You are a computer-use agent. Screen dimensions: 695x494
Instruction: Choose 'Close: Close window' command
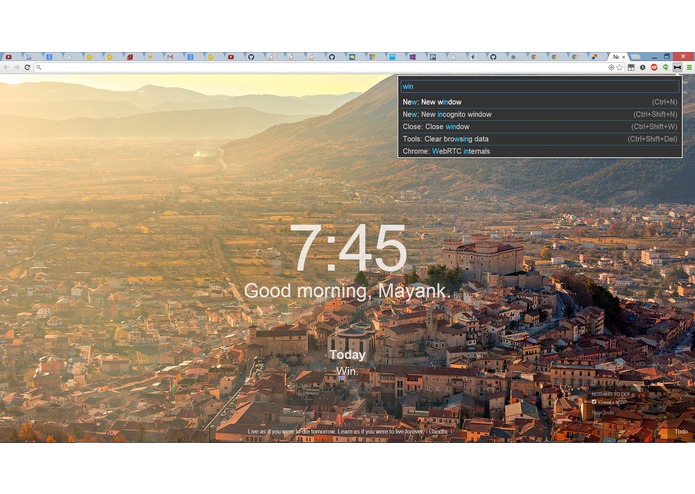[x=540, y=127]
